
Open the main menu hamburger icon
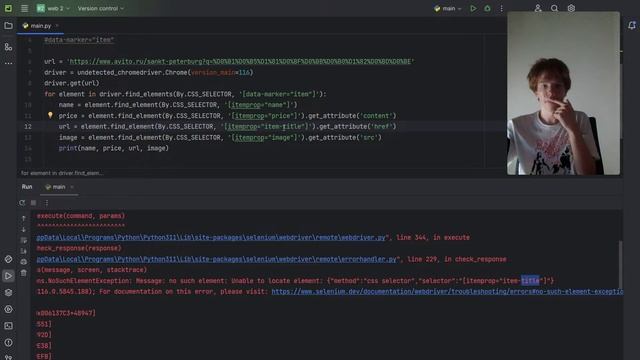pyautogui.click(x=24, y=8)
